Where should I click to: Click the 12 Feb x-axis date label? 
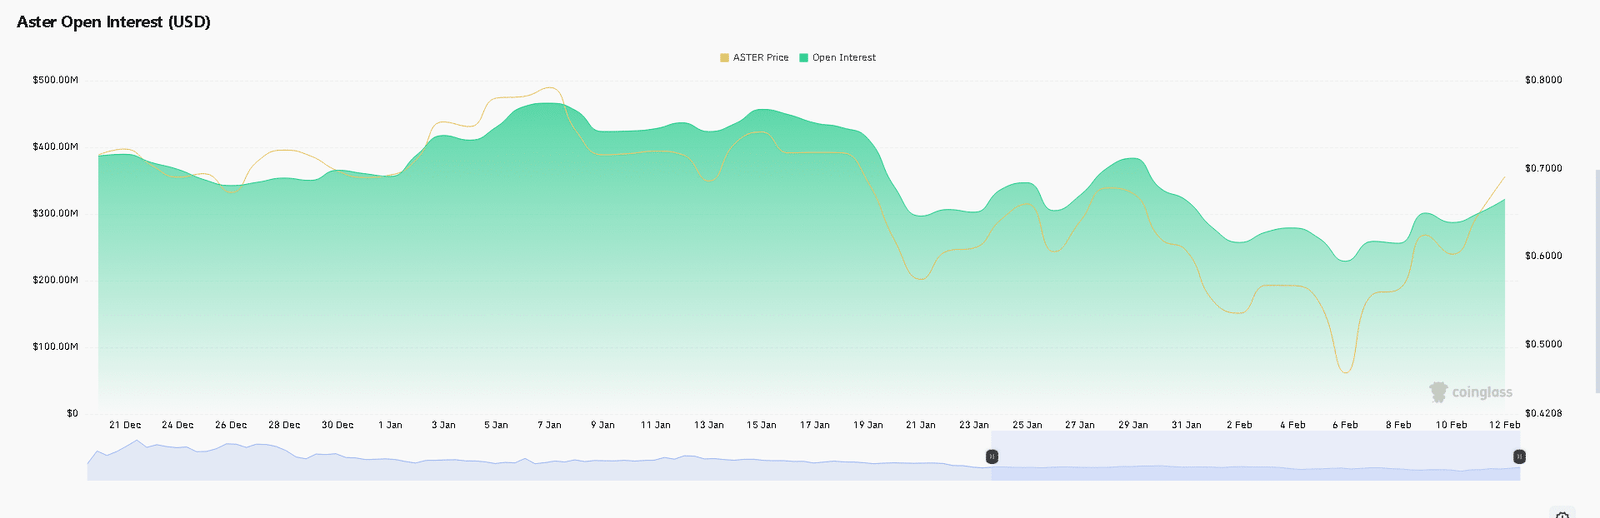click(x=1504, y=425)
